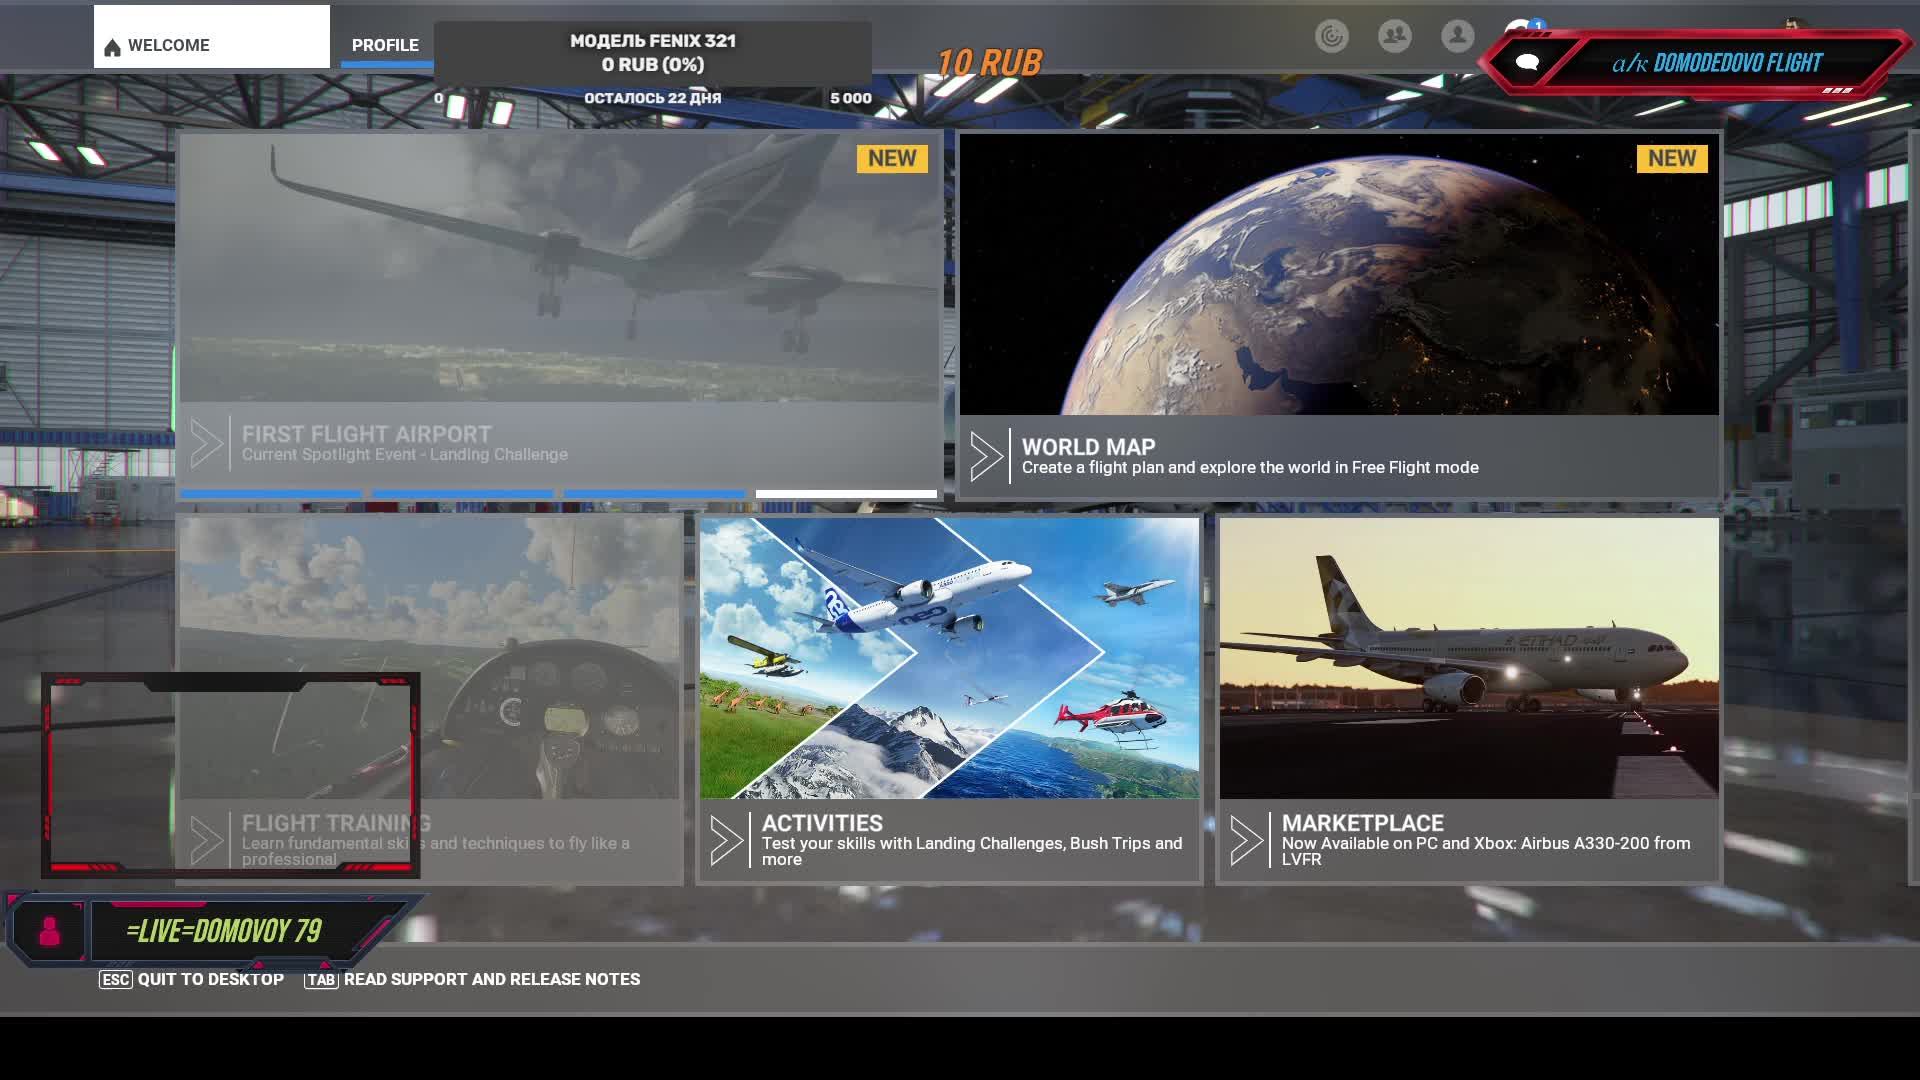Click the arrow icon next to Activities
Image resolution: width=1920 pixels, height=1080 pixels.
[726, 840]
